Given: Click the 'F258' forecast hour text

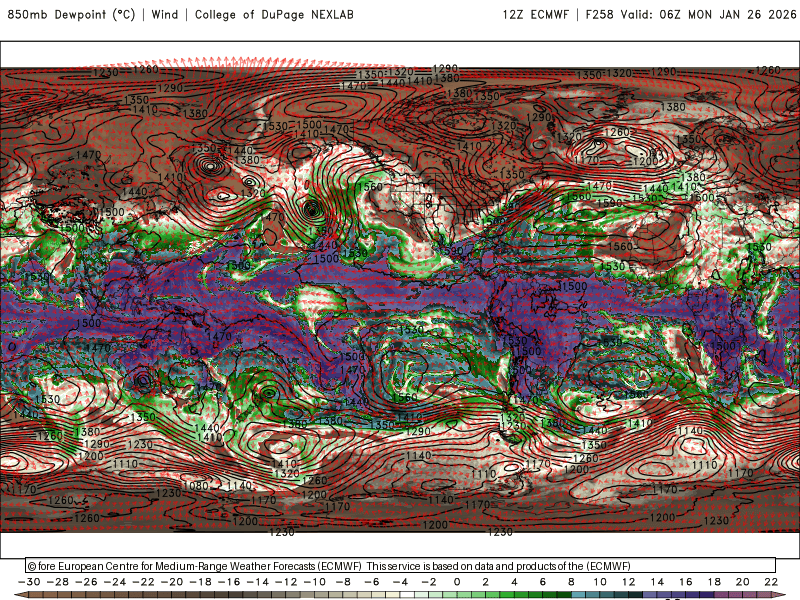Looking at the screenshot, I should click(599, 14).
